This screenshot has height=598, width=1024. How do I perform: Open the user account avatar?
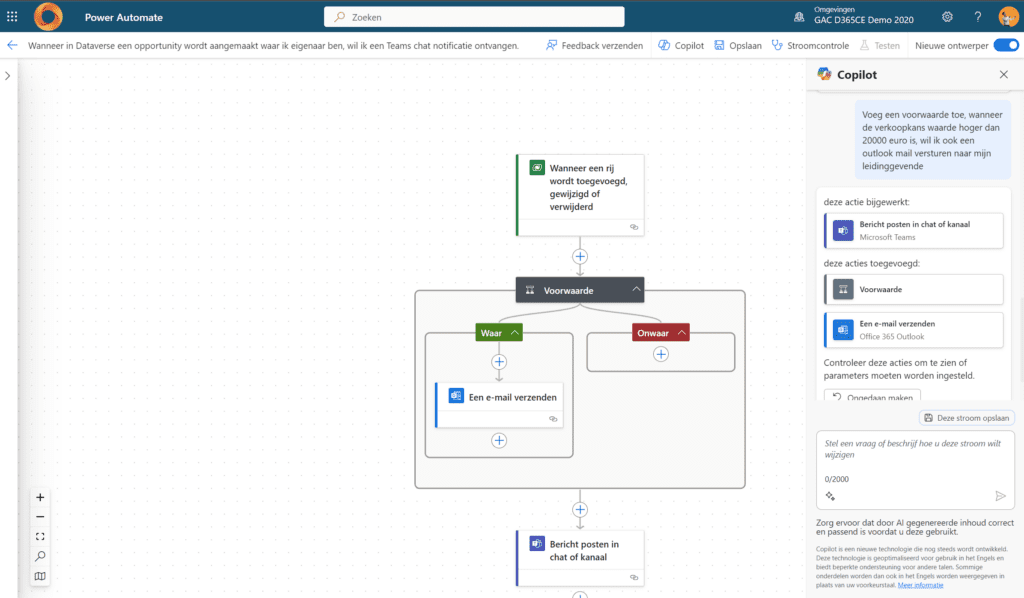[x=1008, y=17]
